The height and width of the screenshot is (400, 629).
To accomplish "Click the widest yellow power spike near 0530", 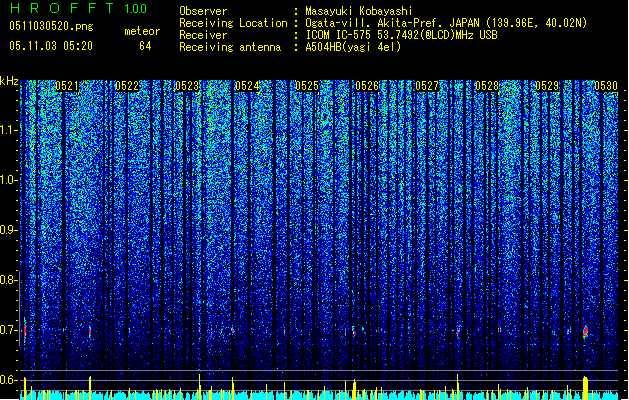I will tap(585, 388).
